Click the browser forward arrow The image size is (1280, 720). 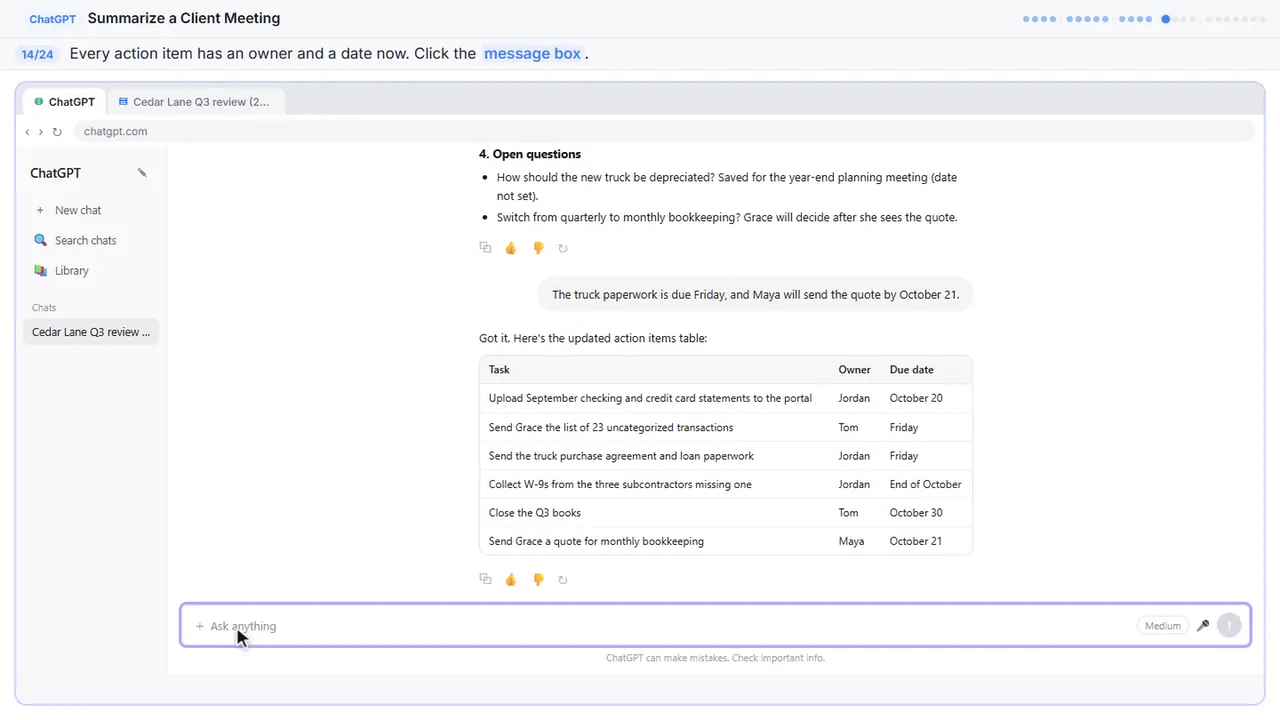point(41,131)
